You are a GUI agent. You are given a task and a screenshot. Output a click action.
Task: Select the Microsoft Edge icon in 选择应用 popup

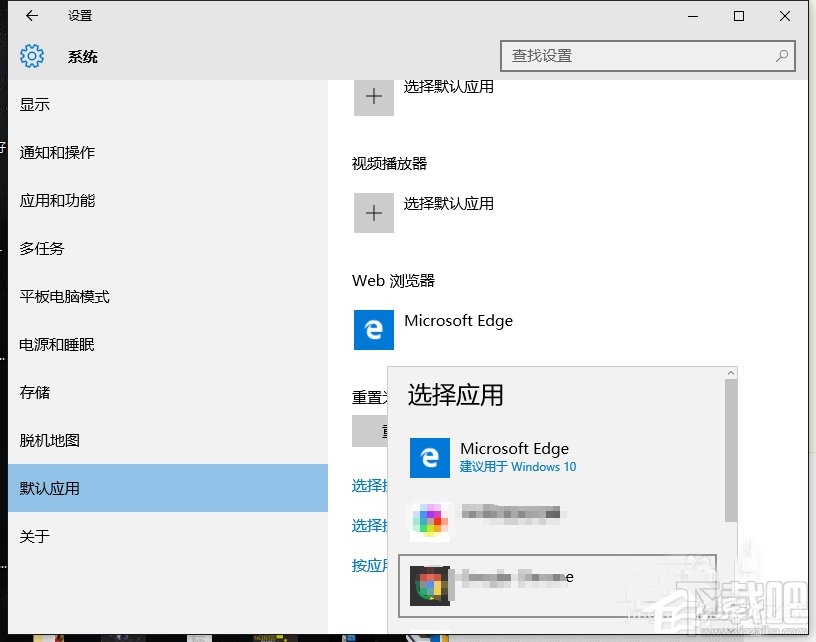coord(430,458)
